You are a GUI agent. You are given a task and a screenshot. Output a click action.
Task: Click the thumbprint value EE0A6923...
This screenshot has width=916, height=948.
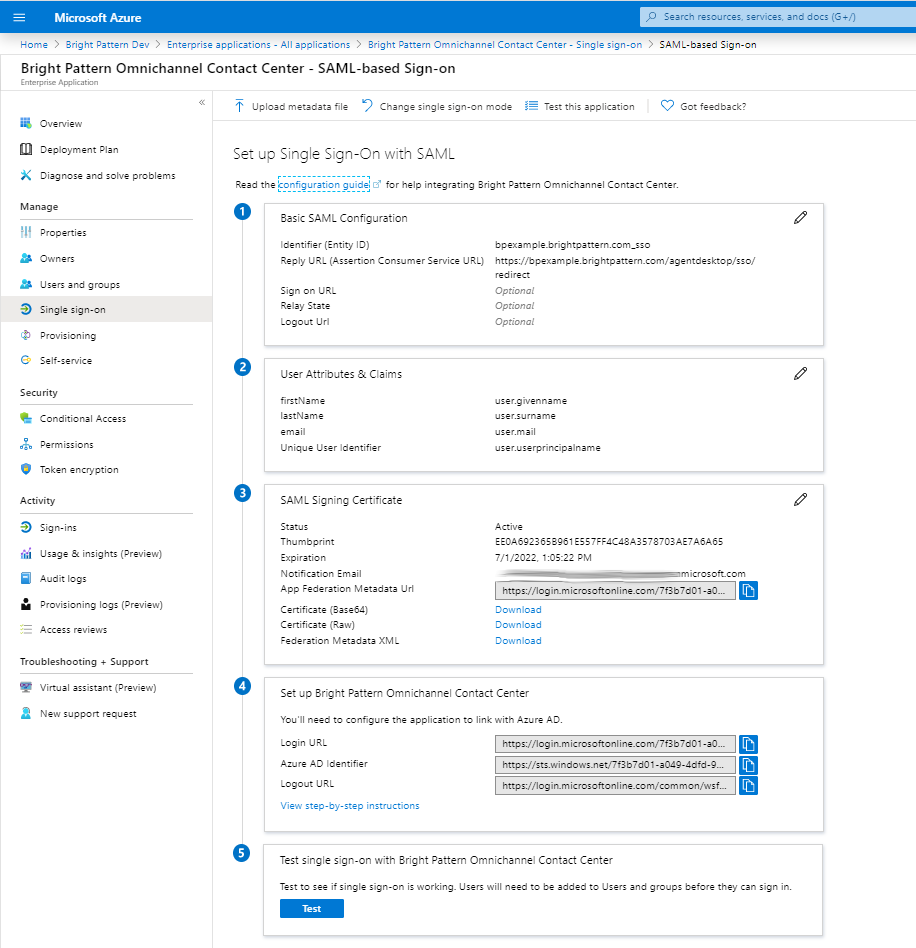point(609,542)
